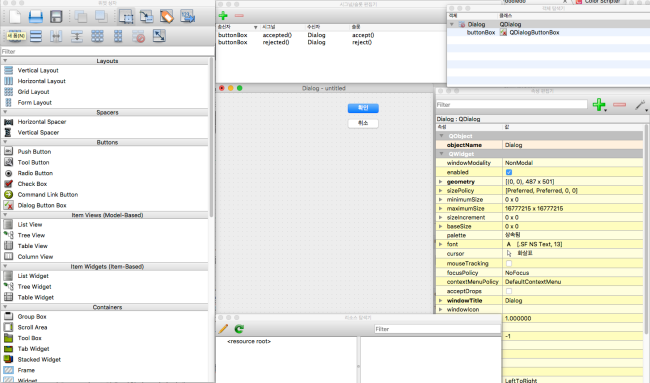Viewport: 650px width, 383px height.
Task: Click blue 확인 button in form
Action: [x=363, y=108]
